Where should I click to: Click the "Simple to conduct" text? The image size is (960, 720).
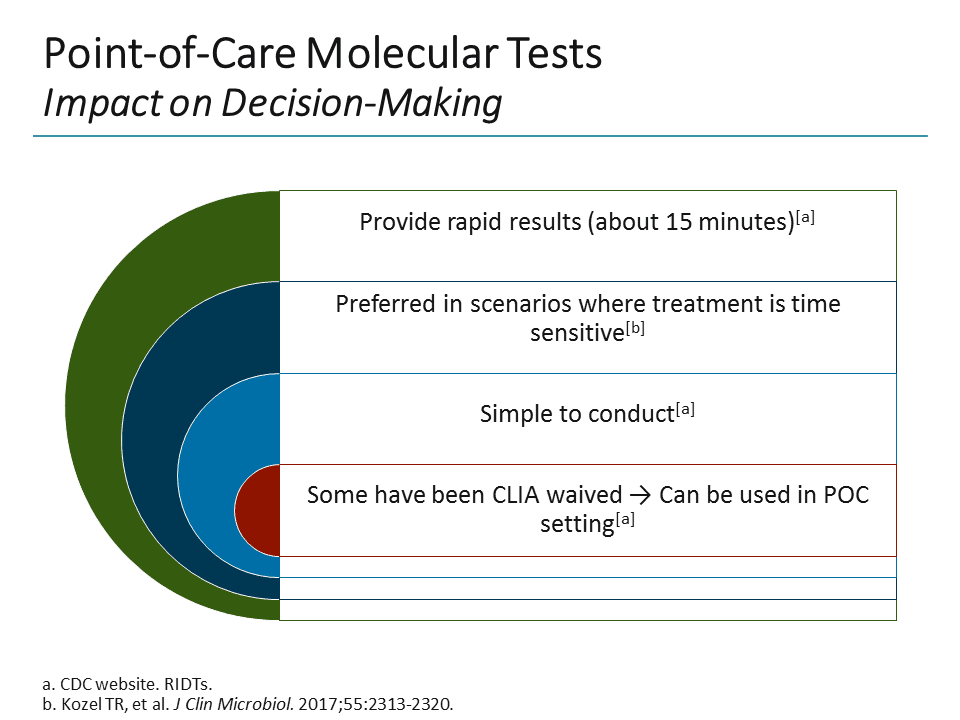pyautogui.click(x=574, y=413)
